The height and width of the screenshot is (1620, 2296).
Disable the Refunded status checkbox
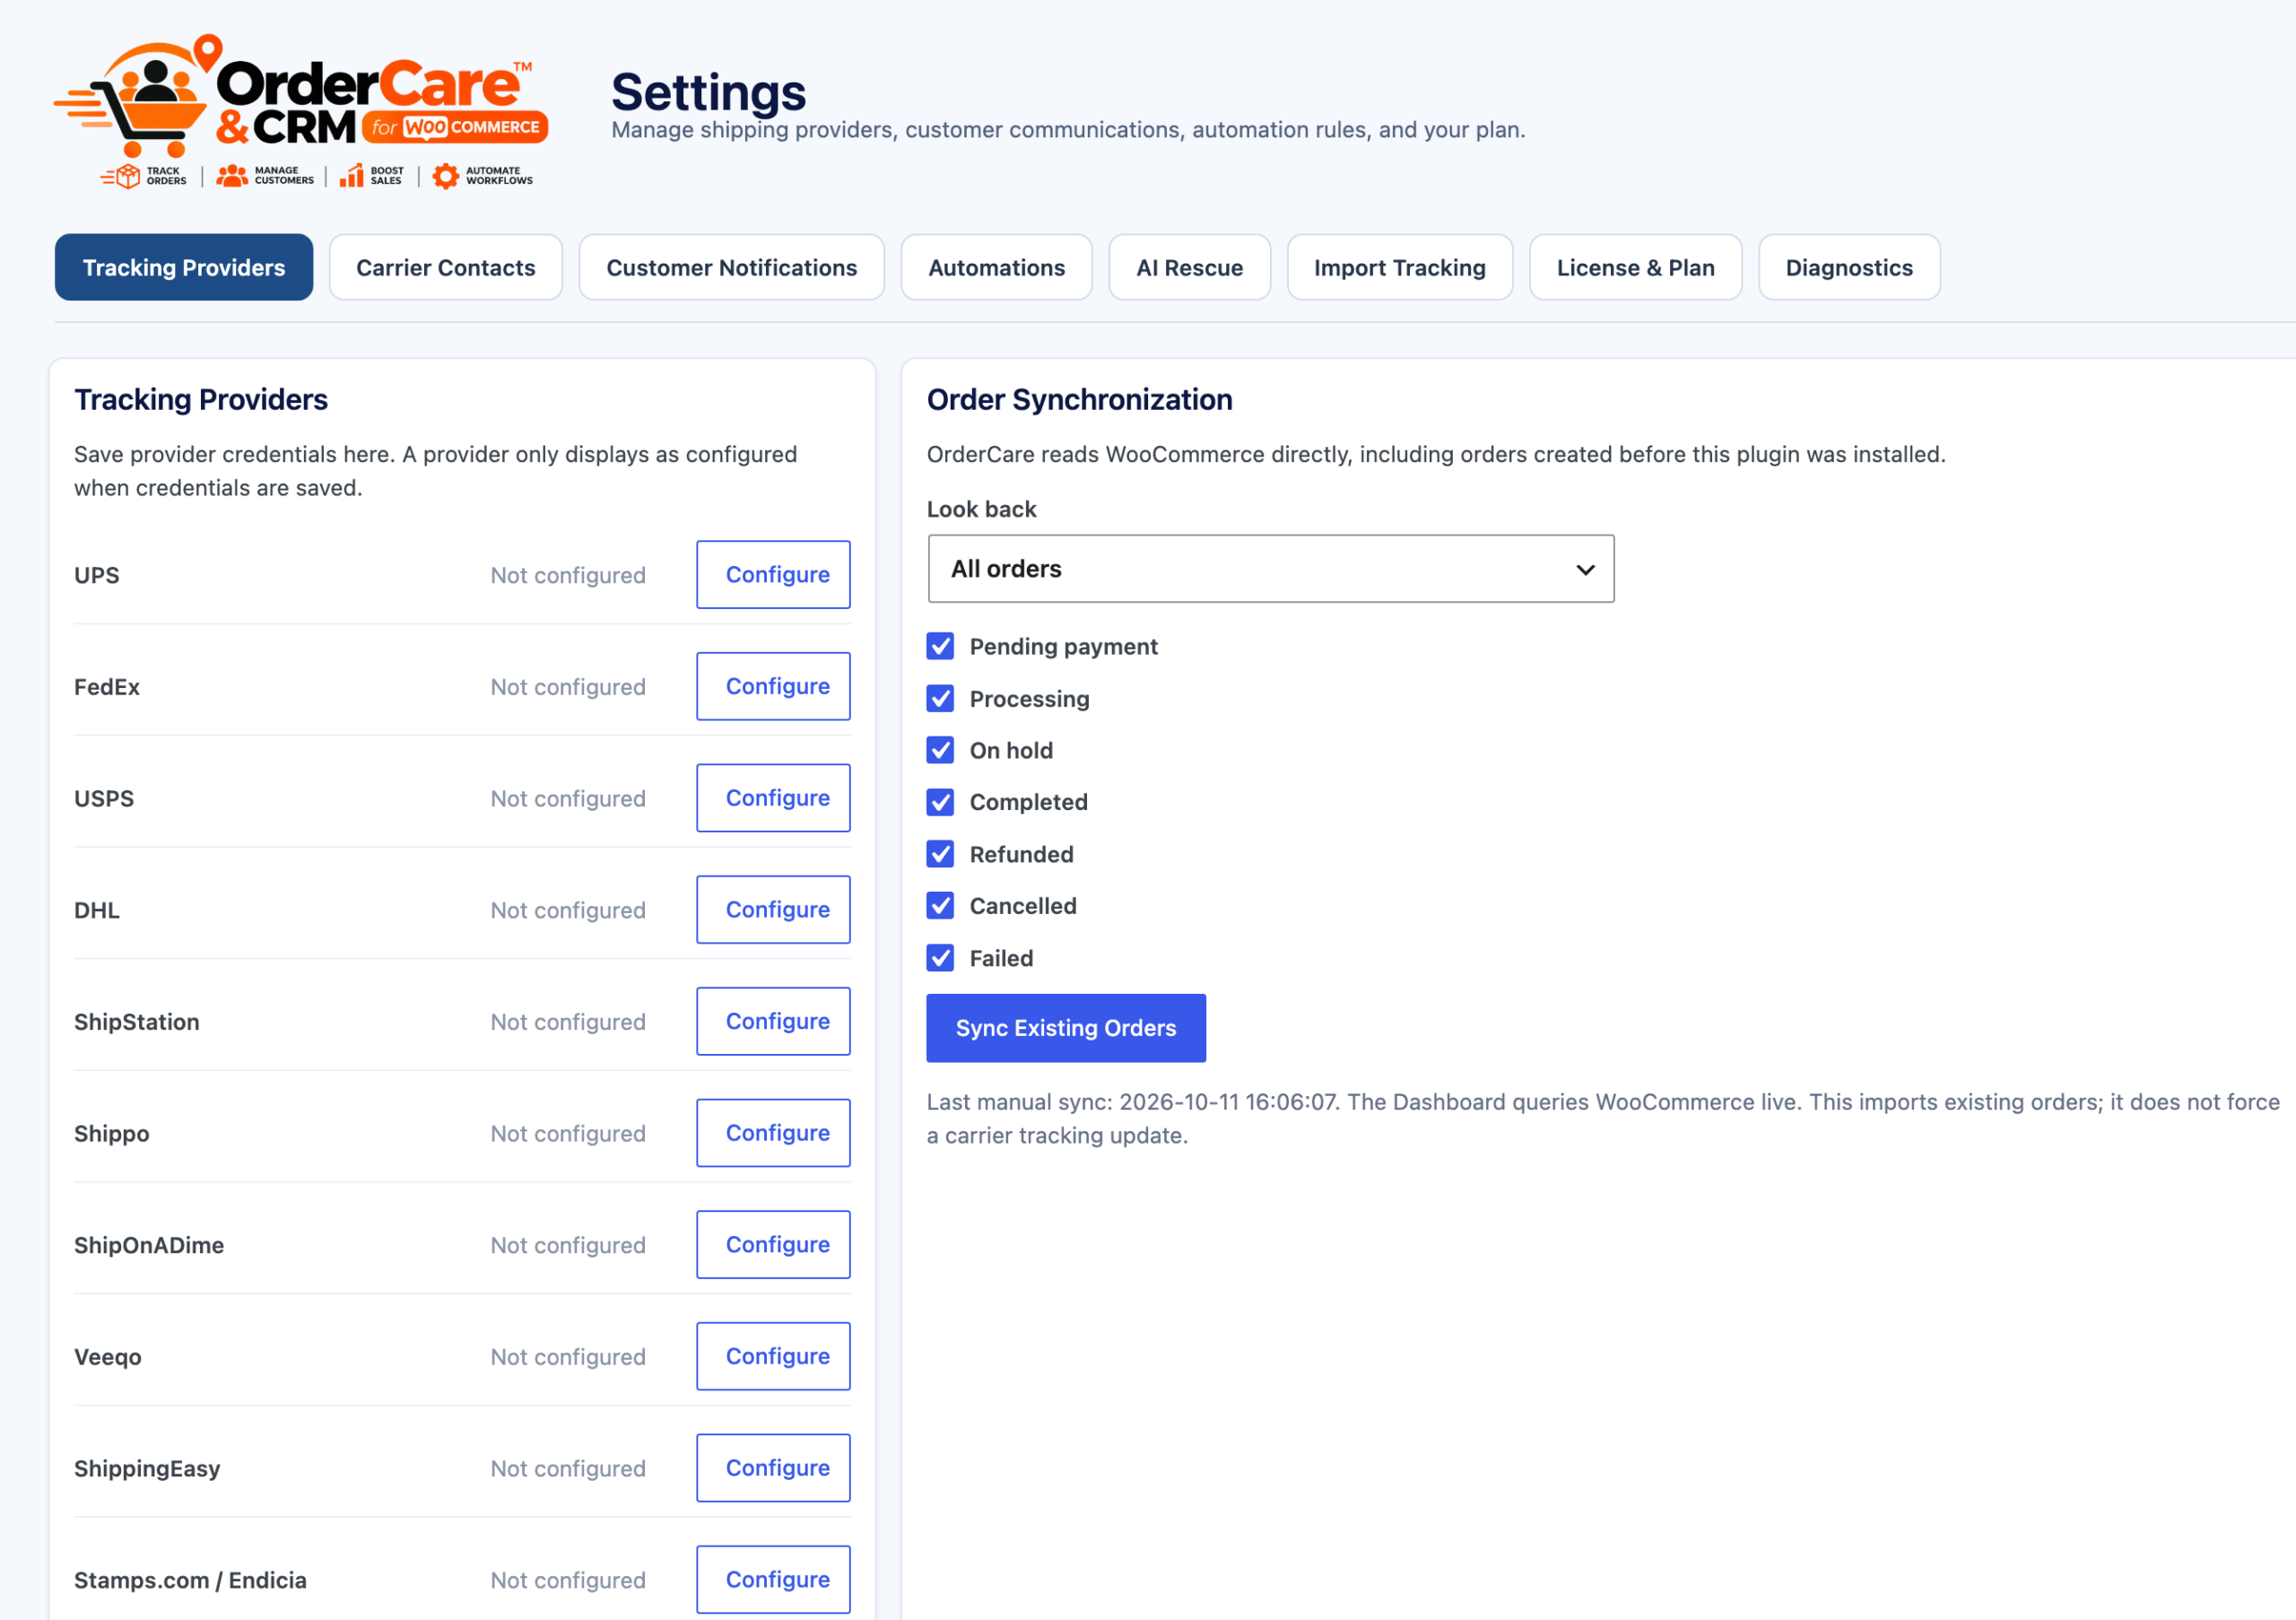click(940, 854)
